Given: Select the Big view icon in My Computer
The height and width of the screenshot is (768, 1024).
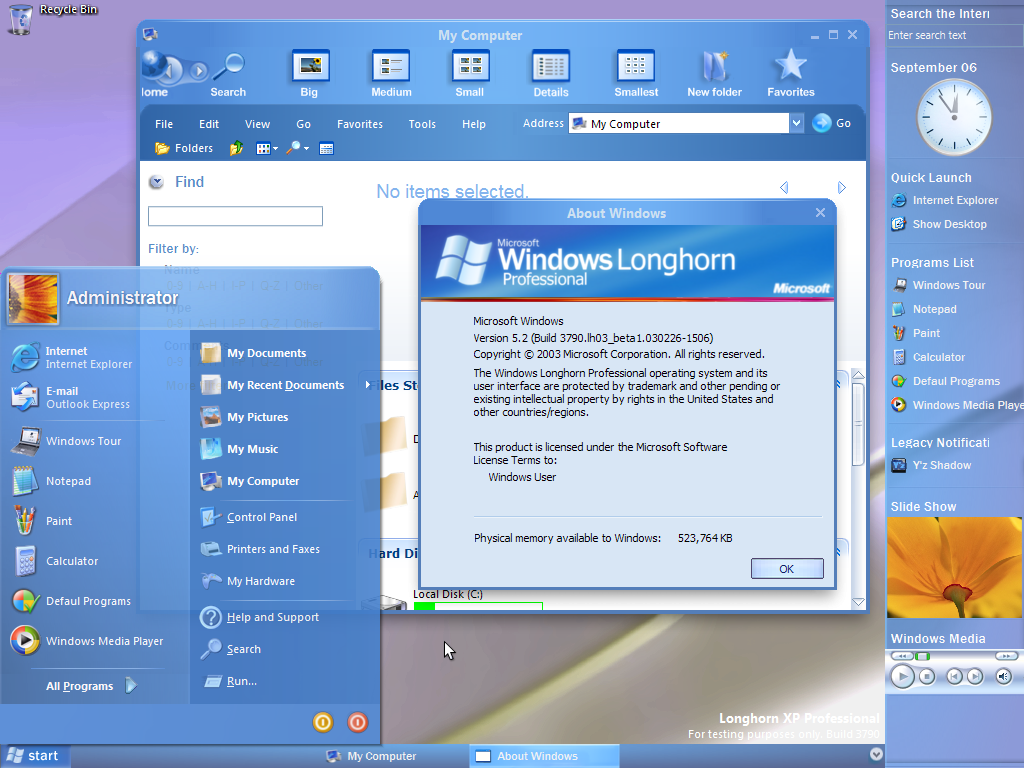Looking at the screenshot, I should (x=310, y=73).
